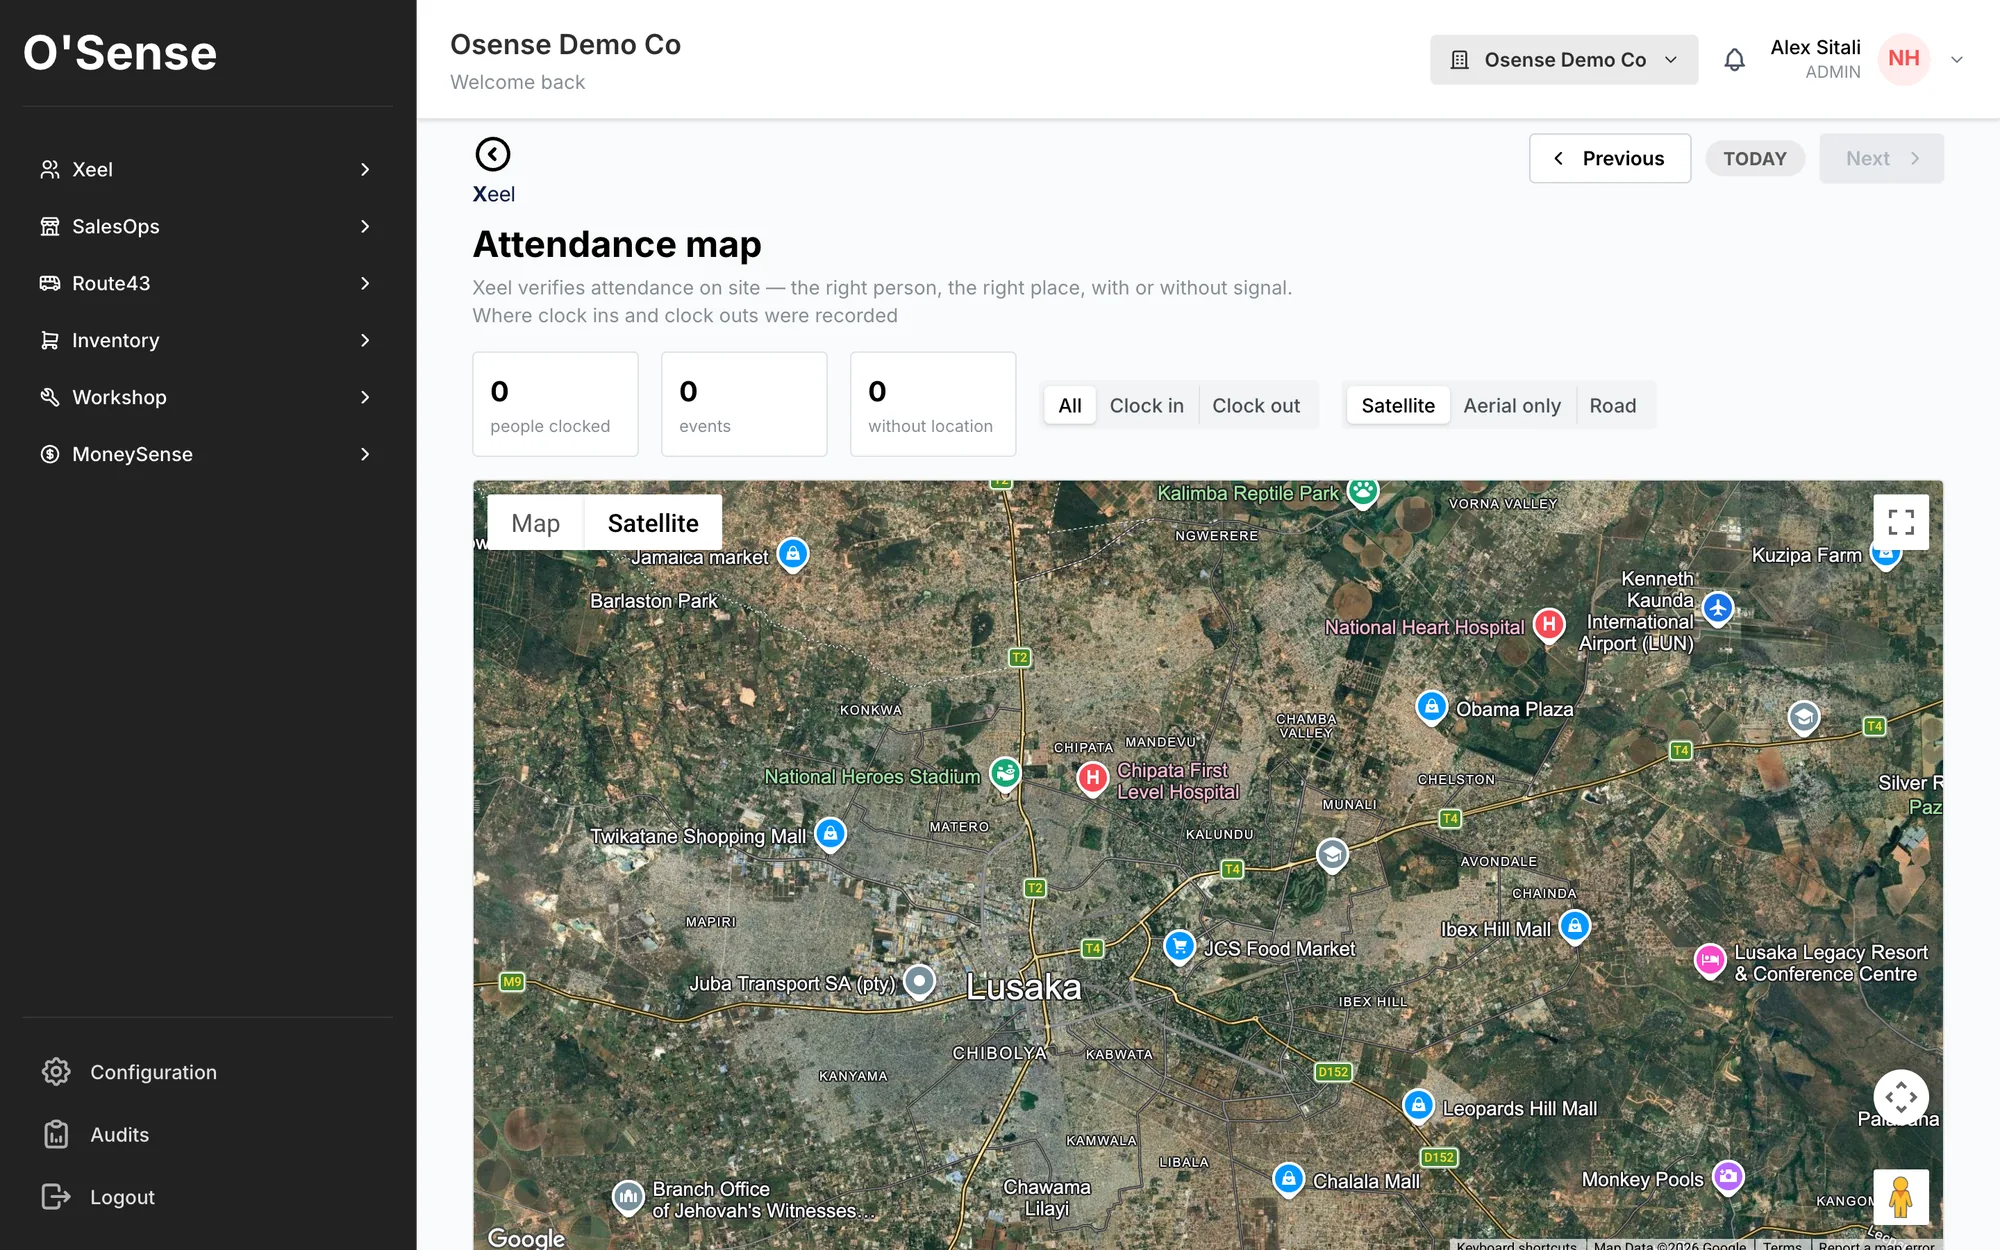2000x1250 pixels.
Task: Click the Lusaka city label
Action: [x=1023, y=988]
